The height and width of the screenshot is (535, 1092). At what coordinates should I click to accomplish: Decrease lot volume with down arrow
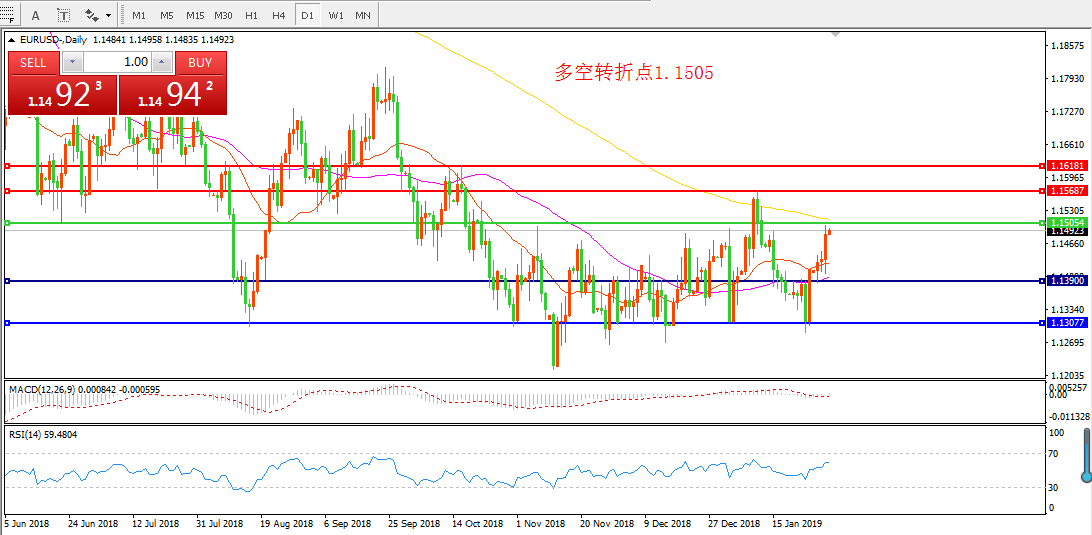click(x=72, y=62)
